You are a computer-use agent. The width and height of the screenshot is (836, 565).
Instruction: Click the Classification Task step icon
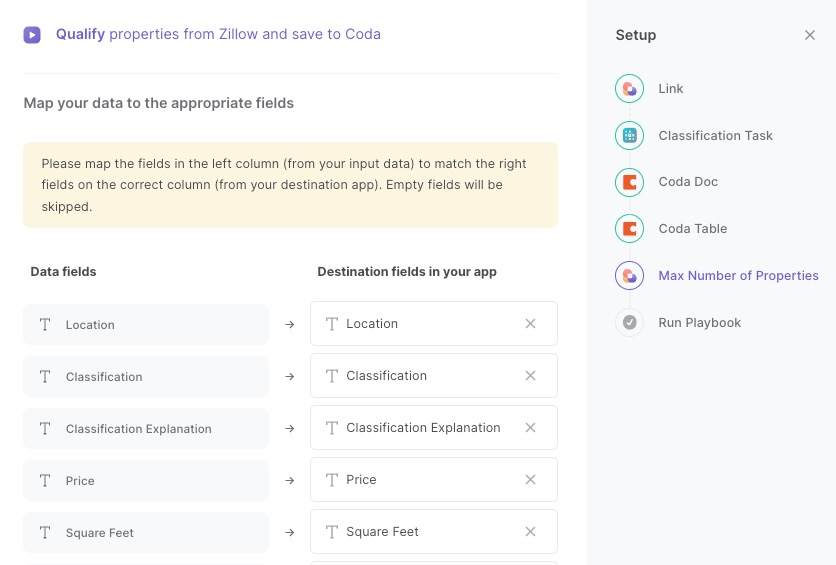[x=629, y=135]
